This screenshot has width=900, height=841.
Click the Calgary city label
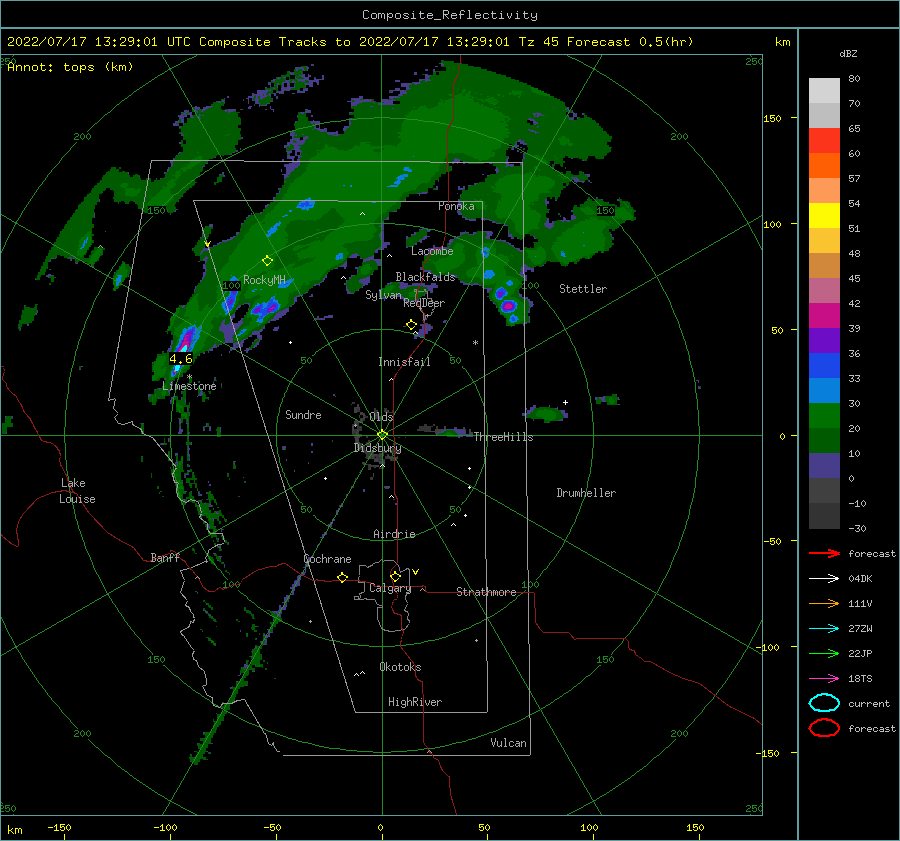click(x=390, y=588)
